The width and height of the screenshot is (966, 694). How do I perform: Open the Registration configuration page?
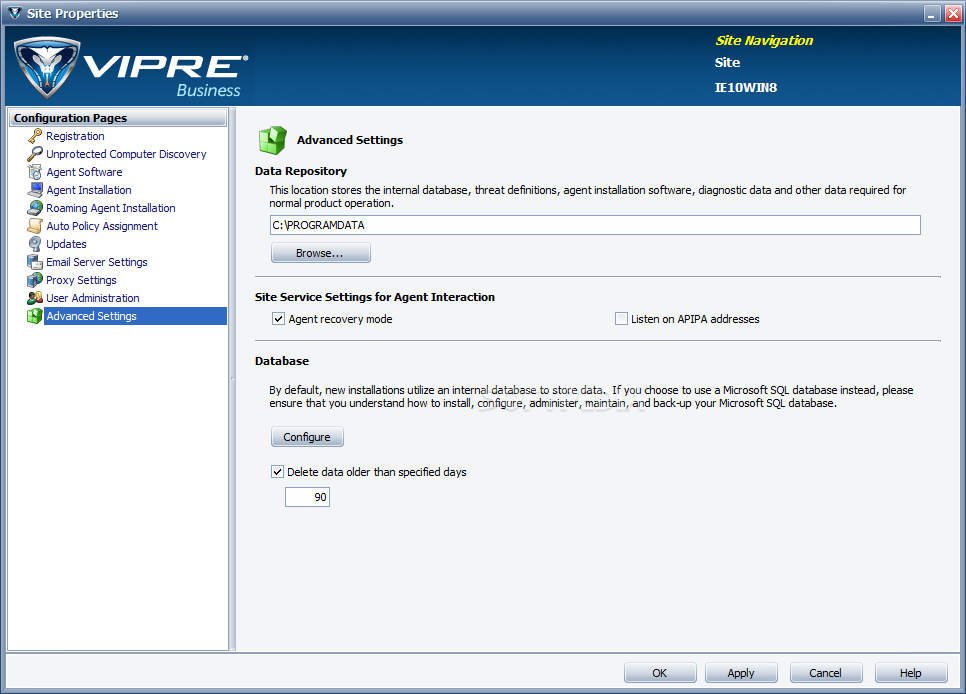point(75,136)
